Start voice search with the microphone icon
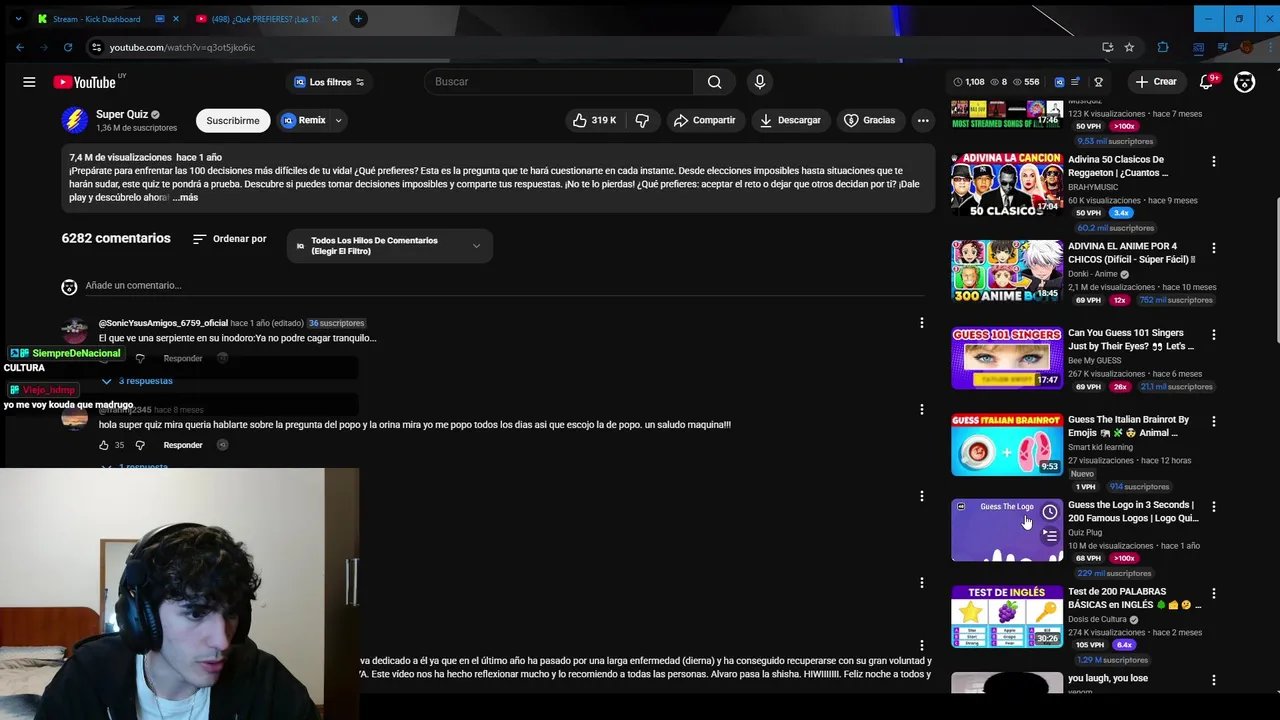This screenshot has height=720, width=1280. tap(760, 82)
